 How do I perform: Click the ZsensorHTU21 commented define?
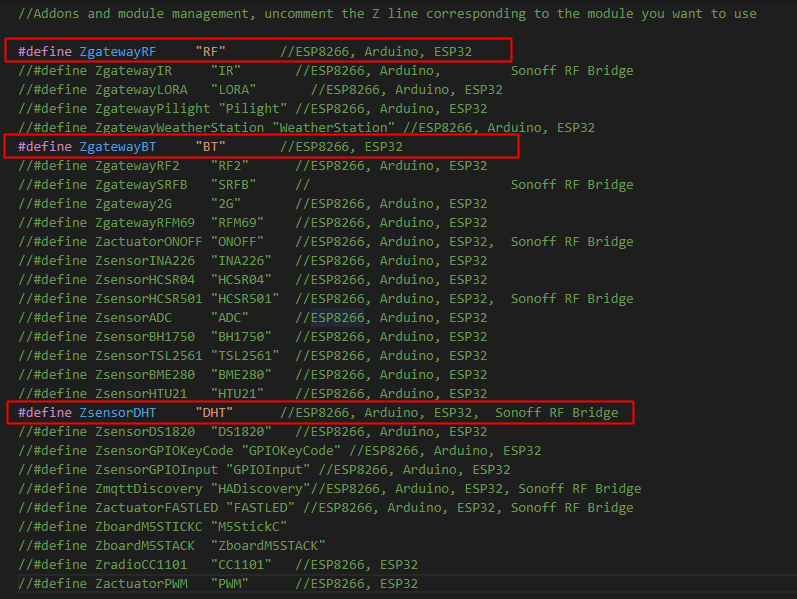pos(253,393)
